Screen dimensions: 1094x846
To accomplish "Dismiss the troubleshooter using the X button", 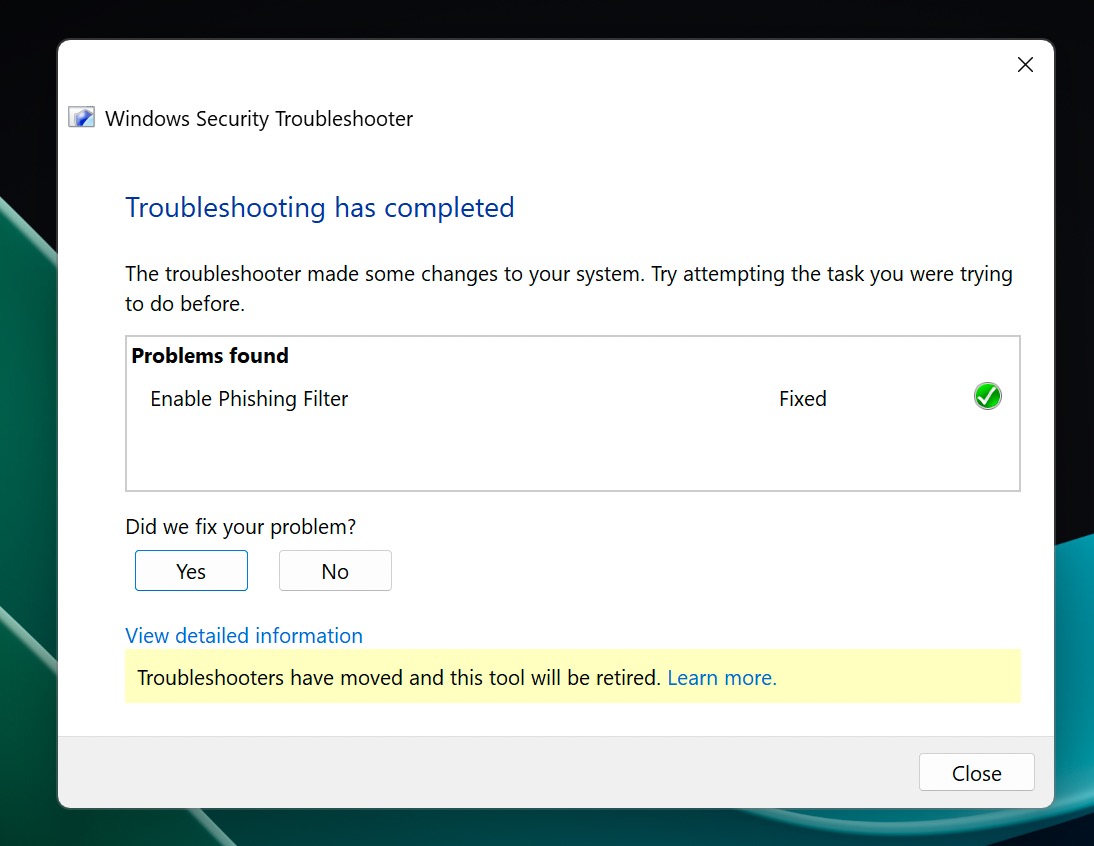I will (1025, 64).
